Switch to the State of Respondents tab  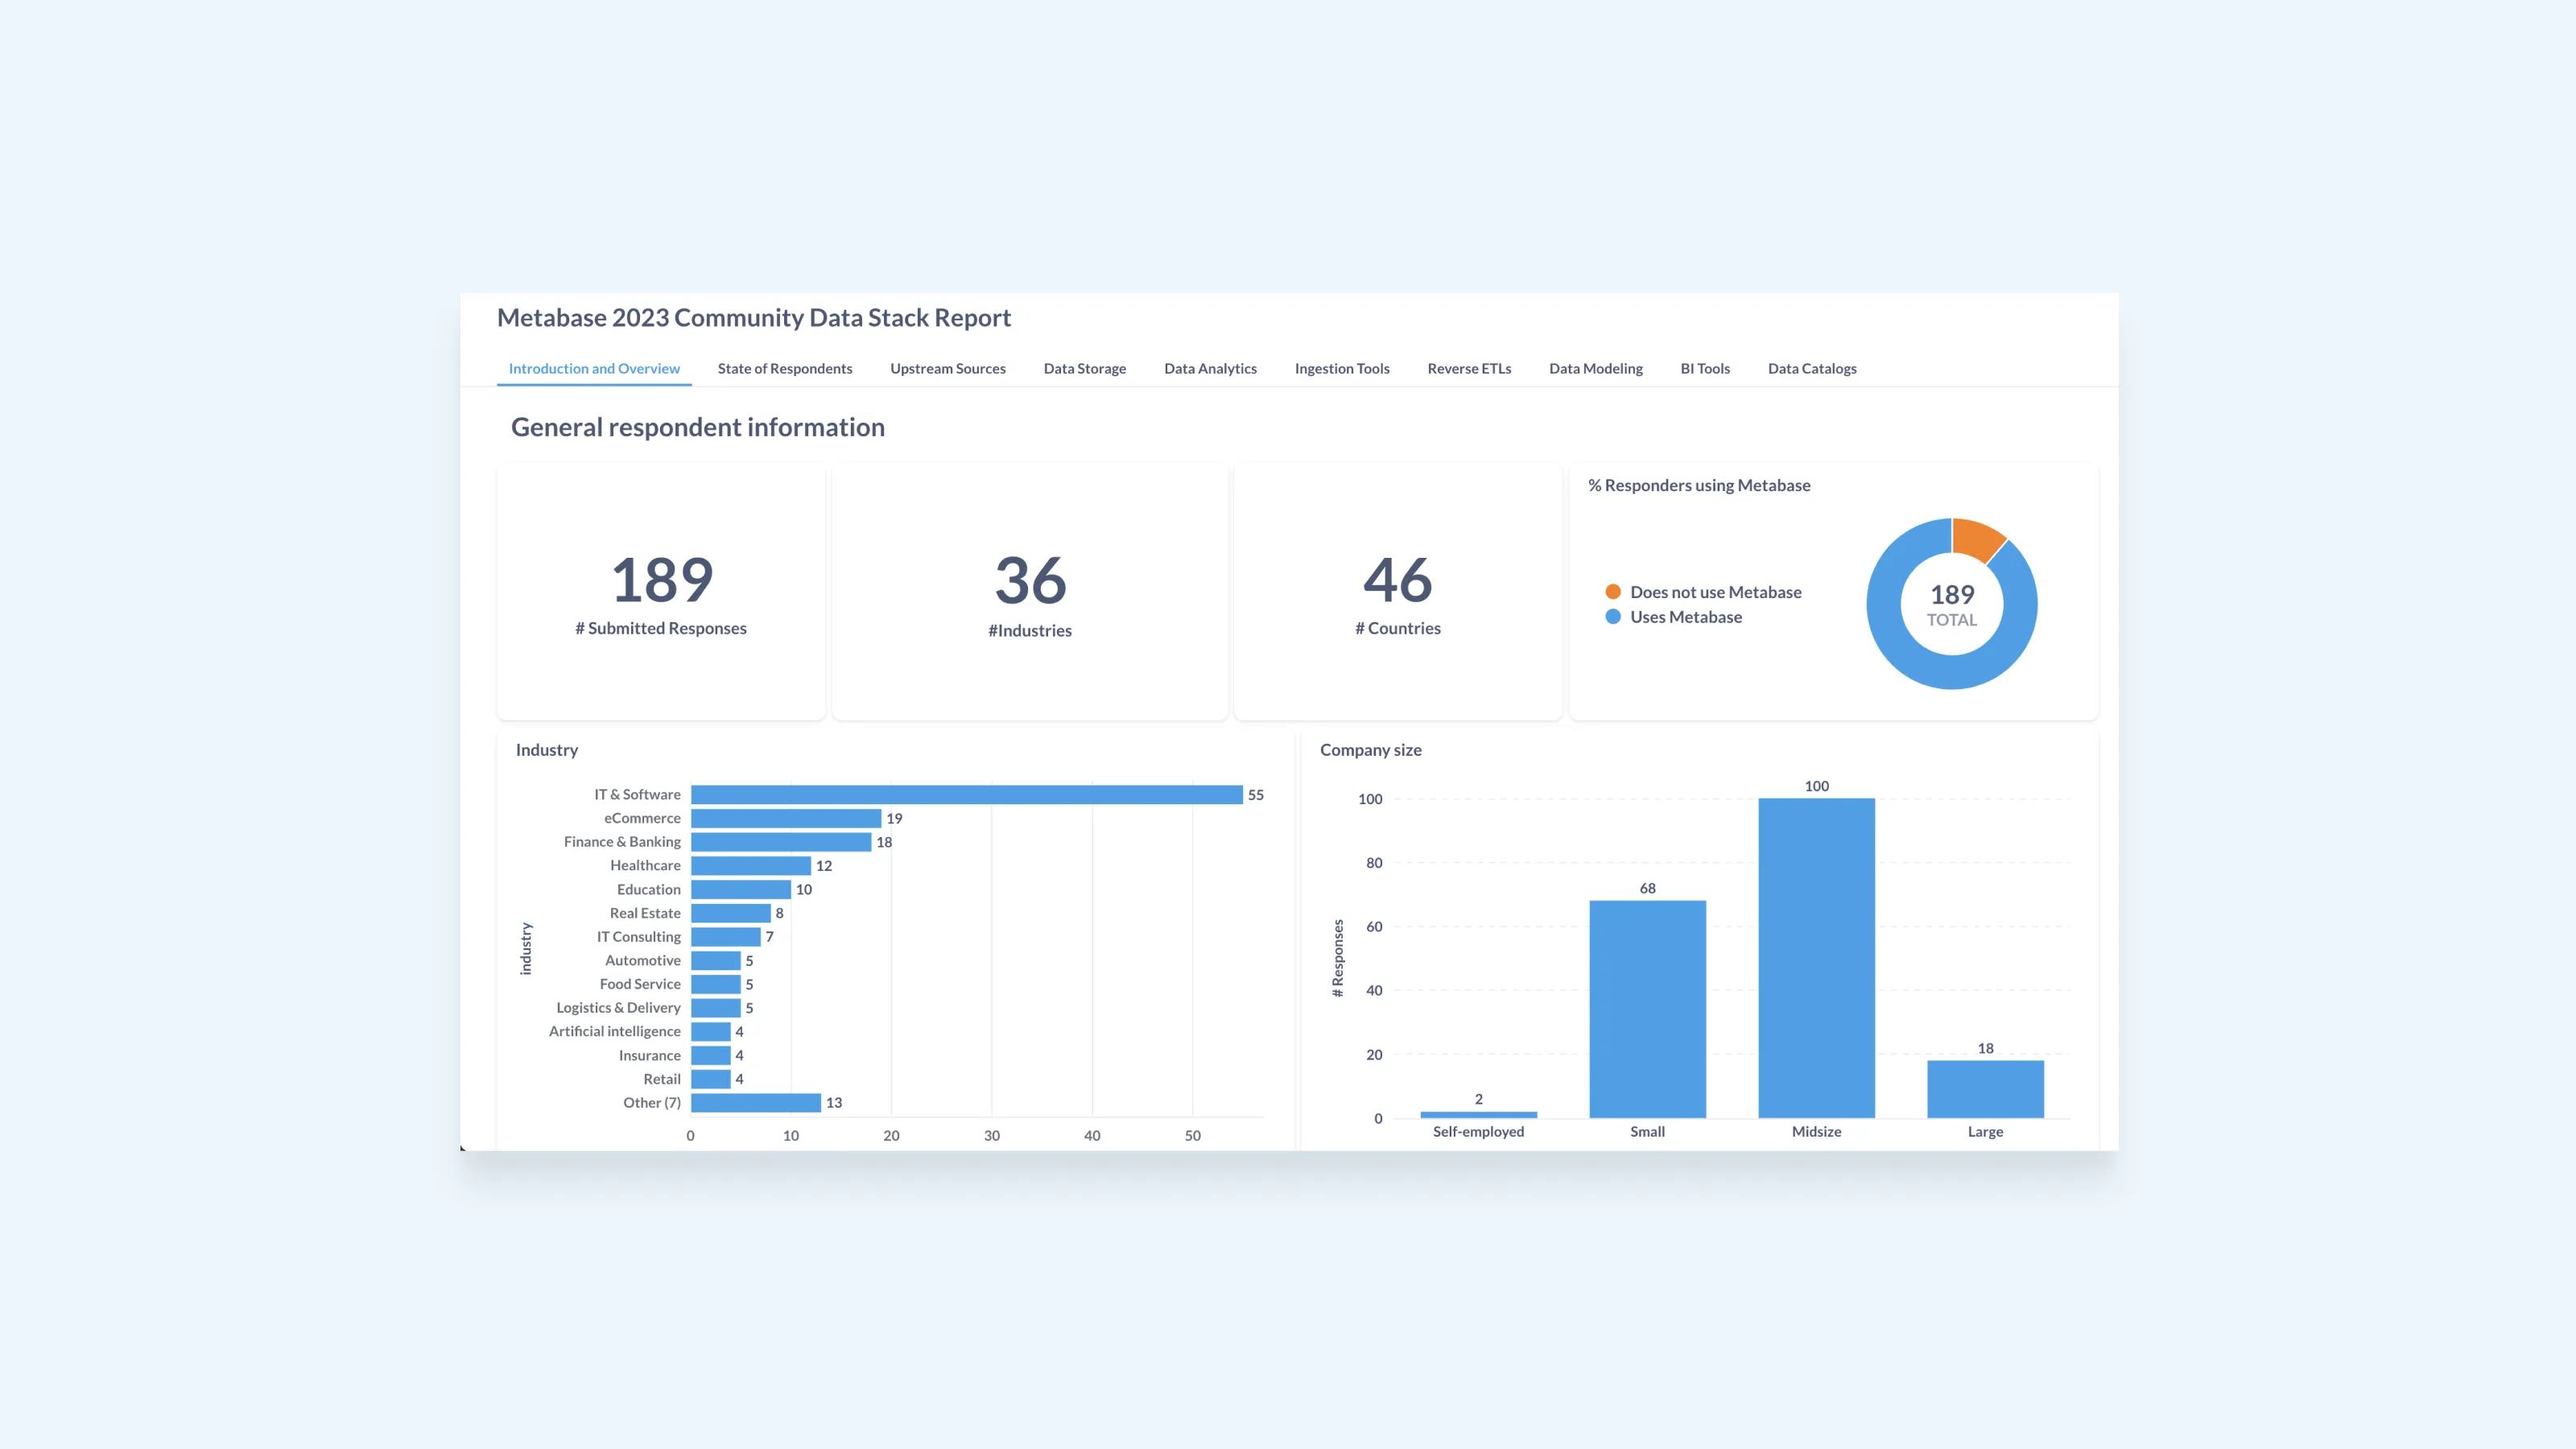[x=784, y=368]
